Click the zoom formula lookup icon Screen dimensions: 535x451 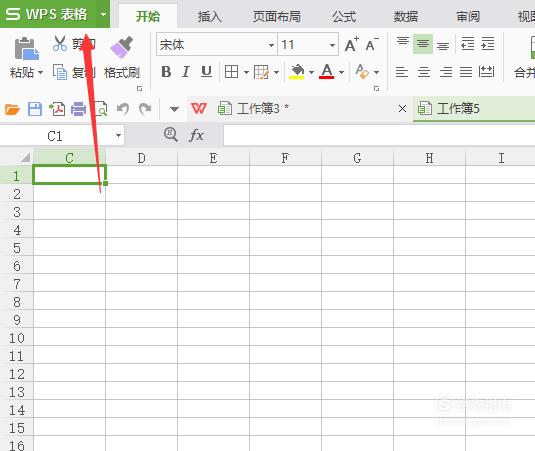coord(171,135)
